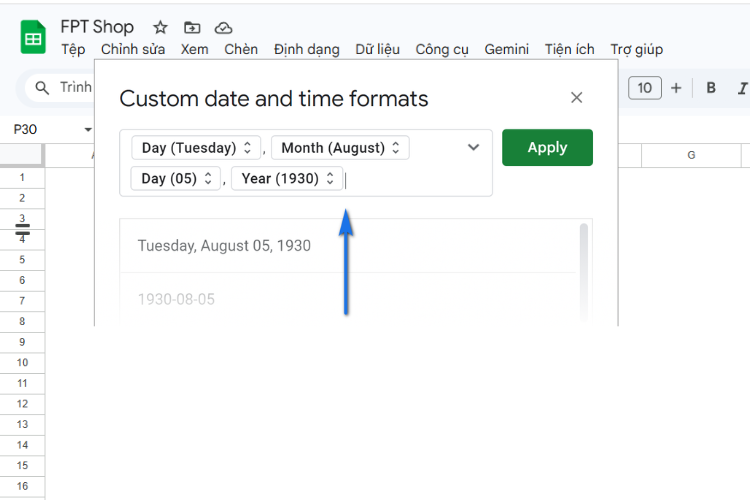Viewport: 750px width, 500px height.
Task: Open the Chỉnh sửa menu
Action: pos(133,49)
